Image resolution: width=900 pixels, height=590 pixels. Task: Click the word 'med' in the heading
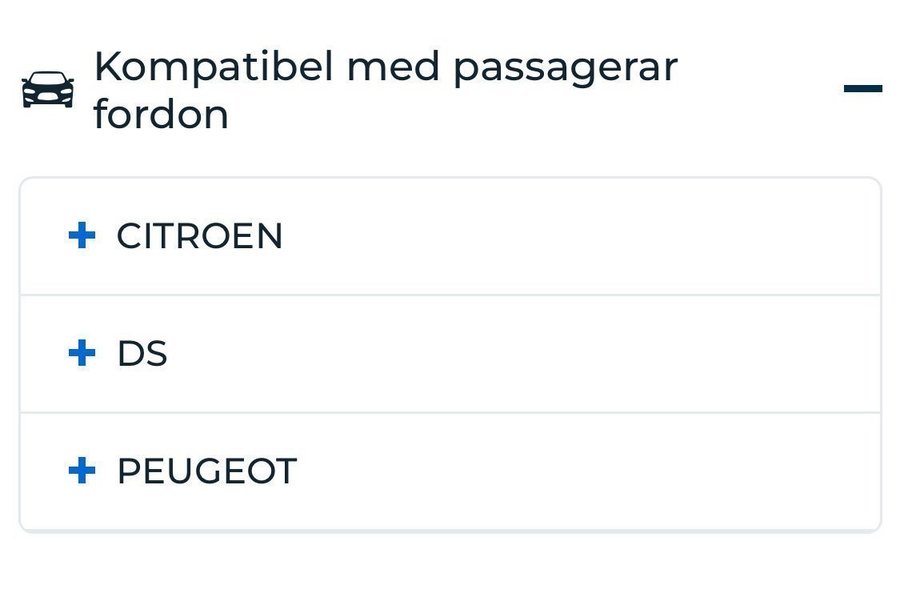[391, 68]
